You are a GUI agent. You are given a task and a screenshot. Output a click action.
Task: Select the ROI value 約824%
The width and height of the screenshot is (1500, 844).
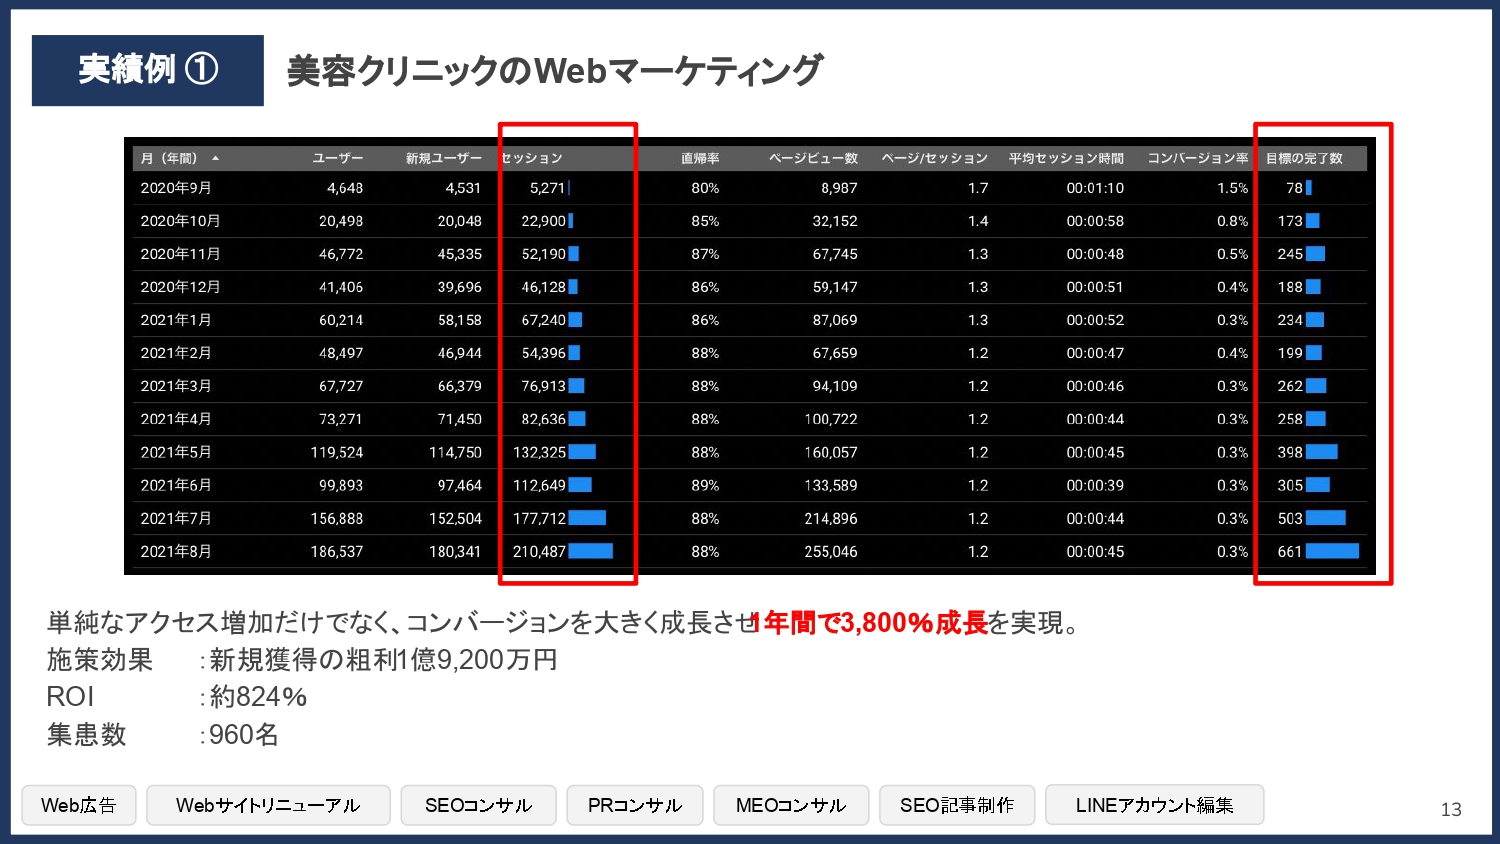pyautogui.click(x=258, y=697)
